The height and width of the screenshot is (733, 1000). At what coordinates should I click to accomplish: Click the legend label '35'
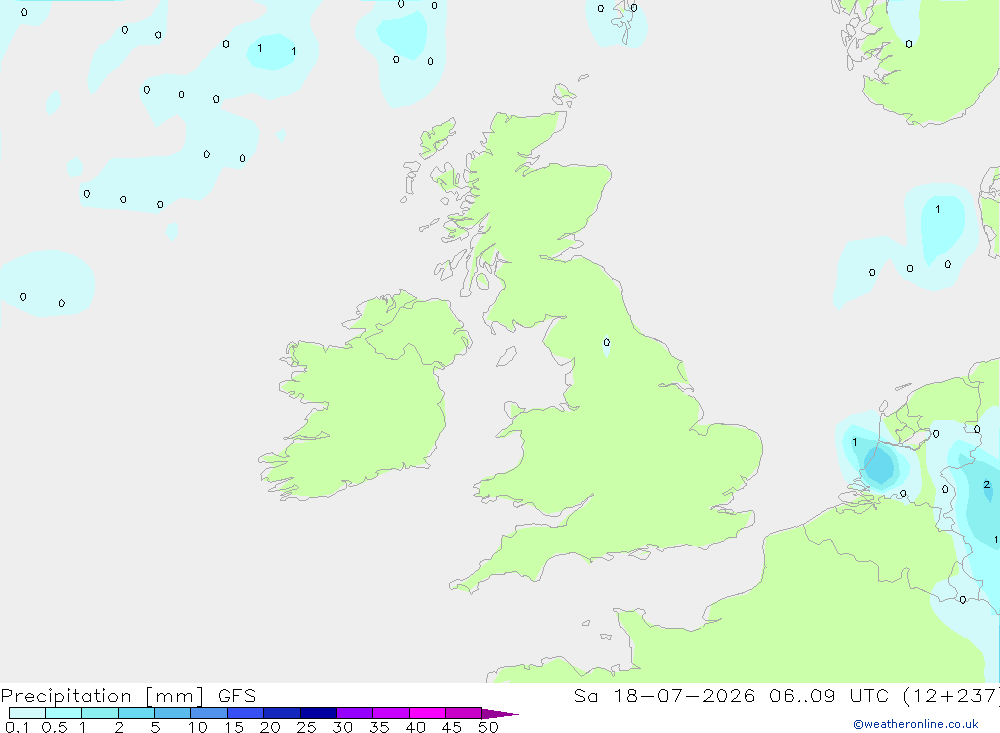coord(379,727)
